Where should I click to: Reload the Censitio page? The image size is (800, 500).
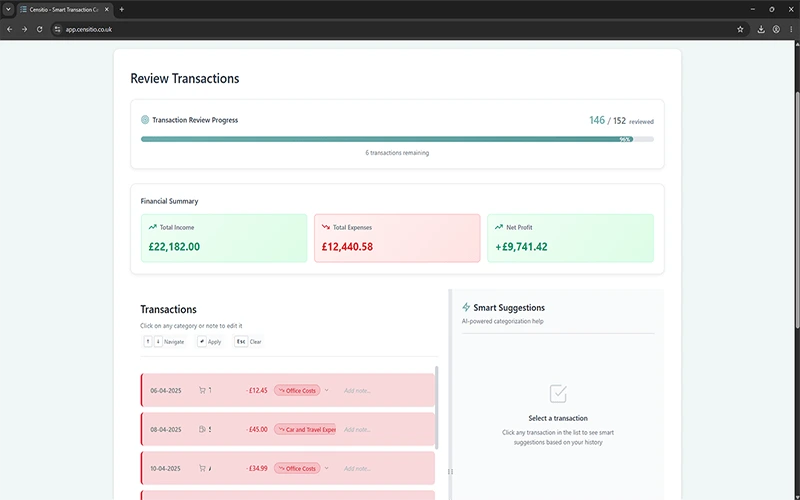coord(39,30)
